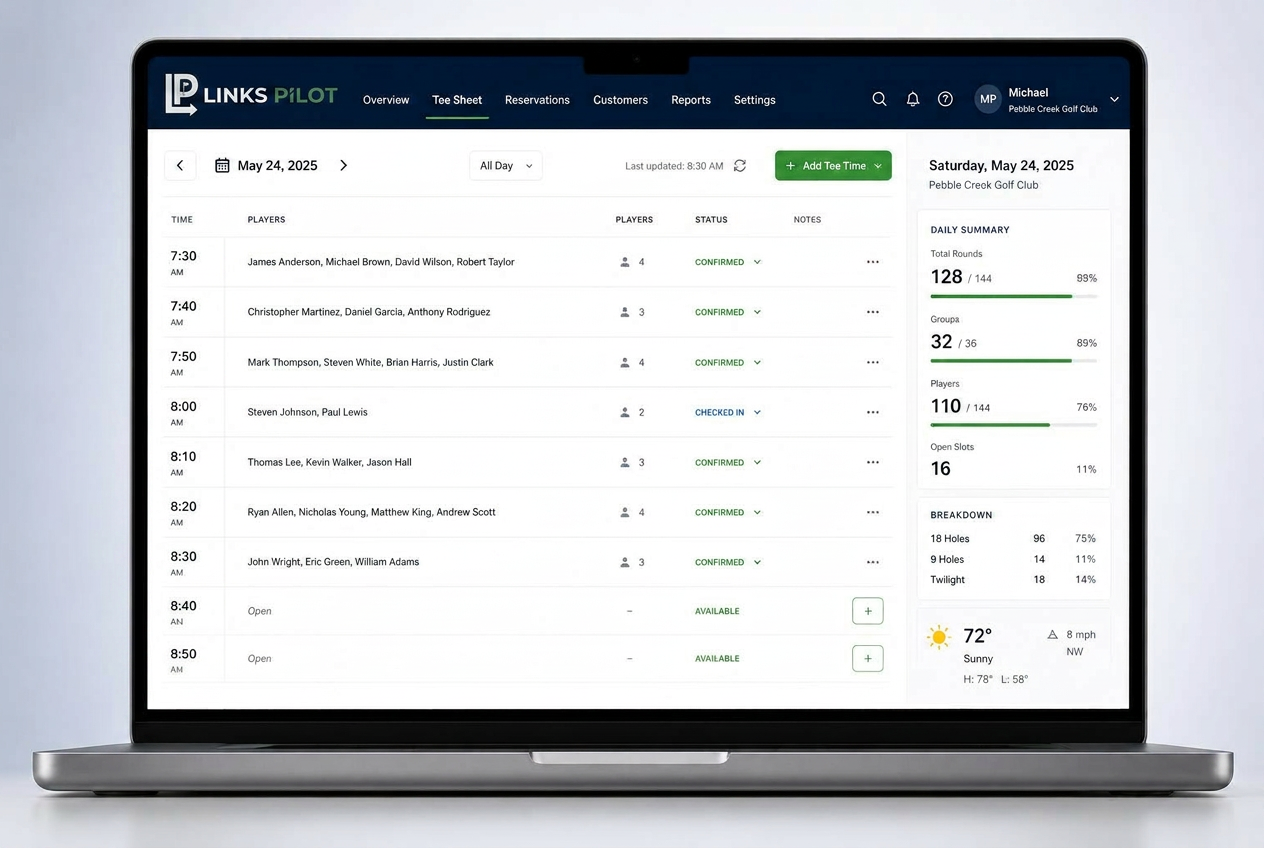Add booking to 8:50 open slot

coord(868,658)
